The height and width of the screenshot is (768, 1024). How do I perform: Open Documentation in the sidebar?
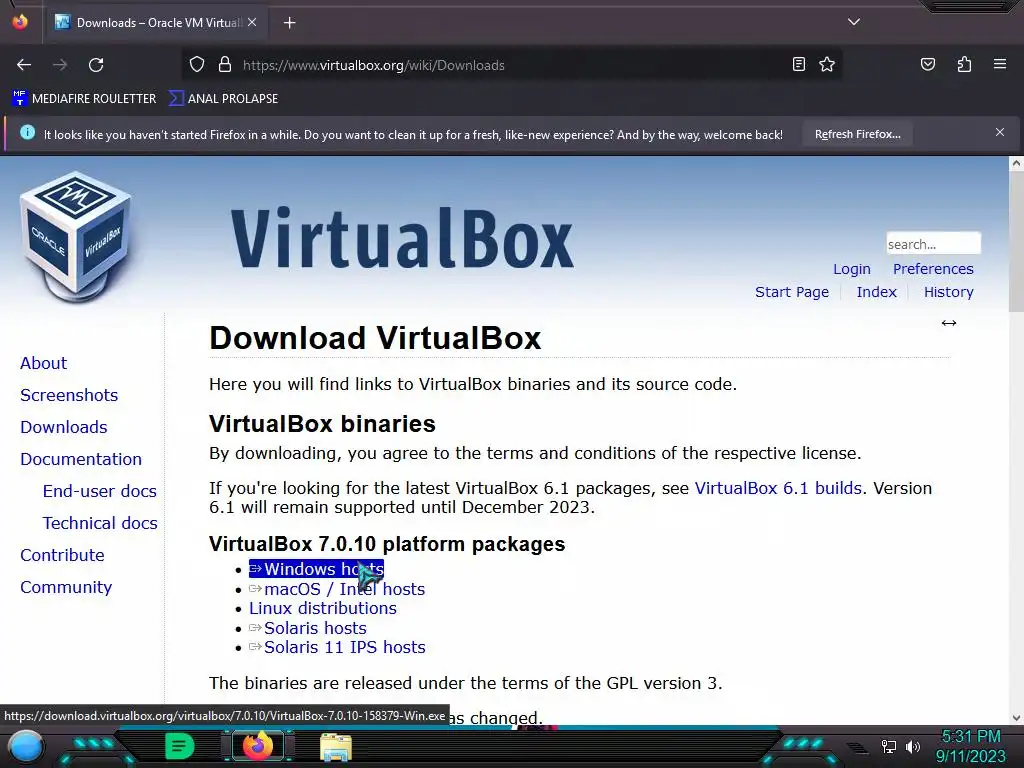[x=80, y=459]
